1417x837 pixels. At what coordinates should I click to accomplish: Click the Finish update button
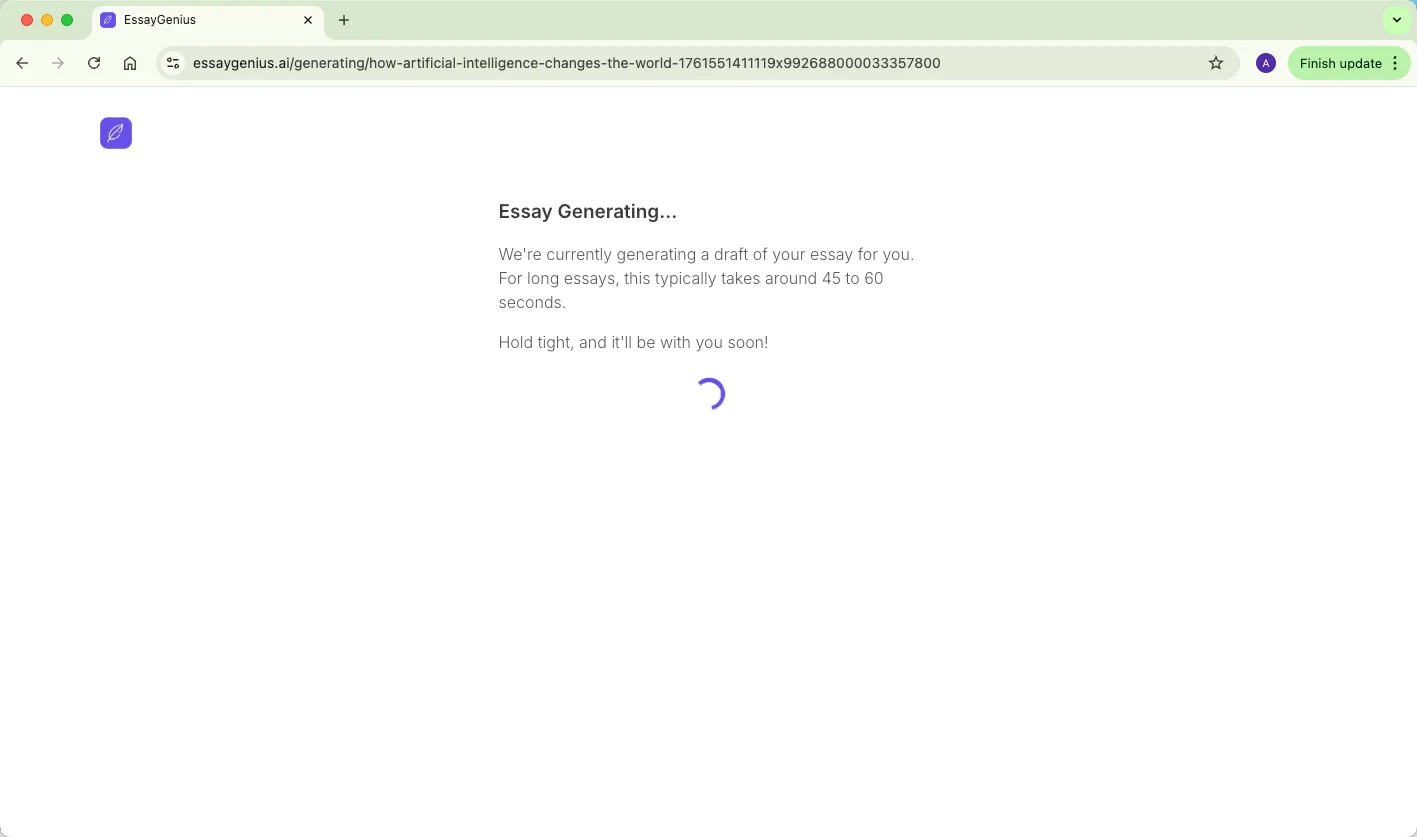click(x=1340, y=63)
